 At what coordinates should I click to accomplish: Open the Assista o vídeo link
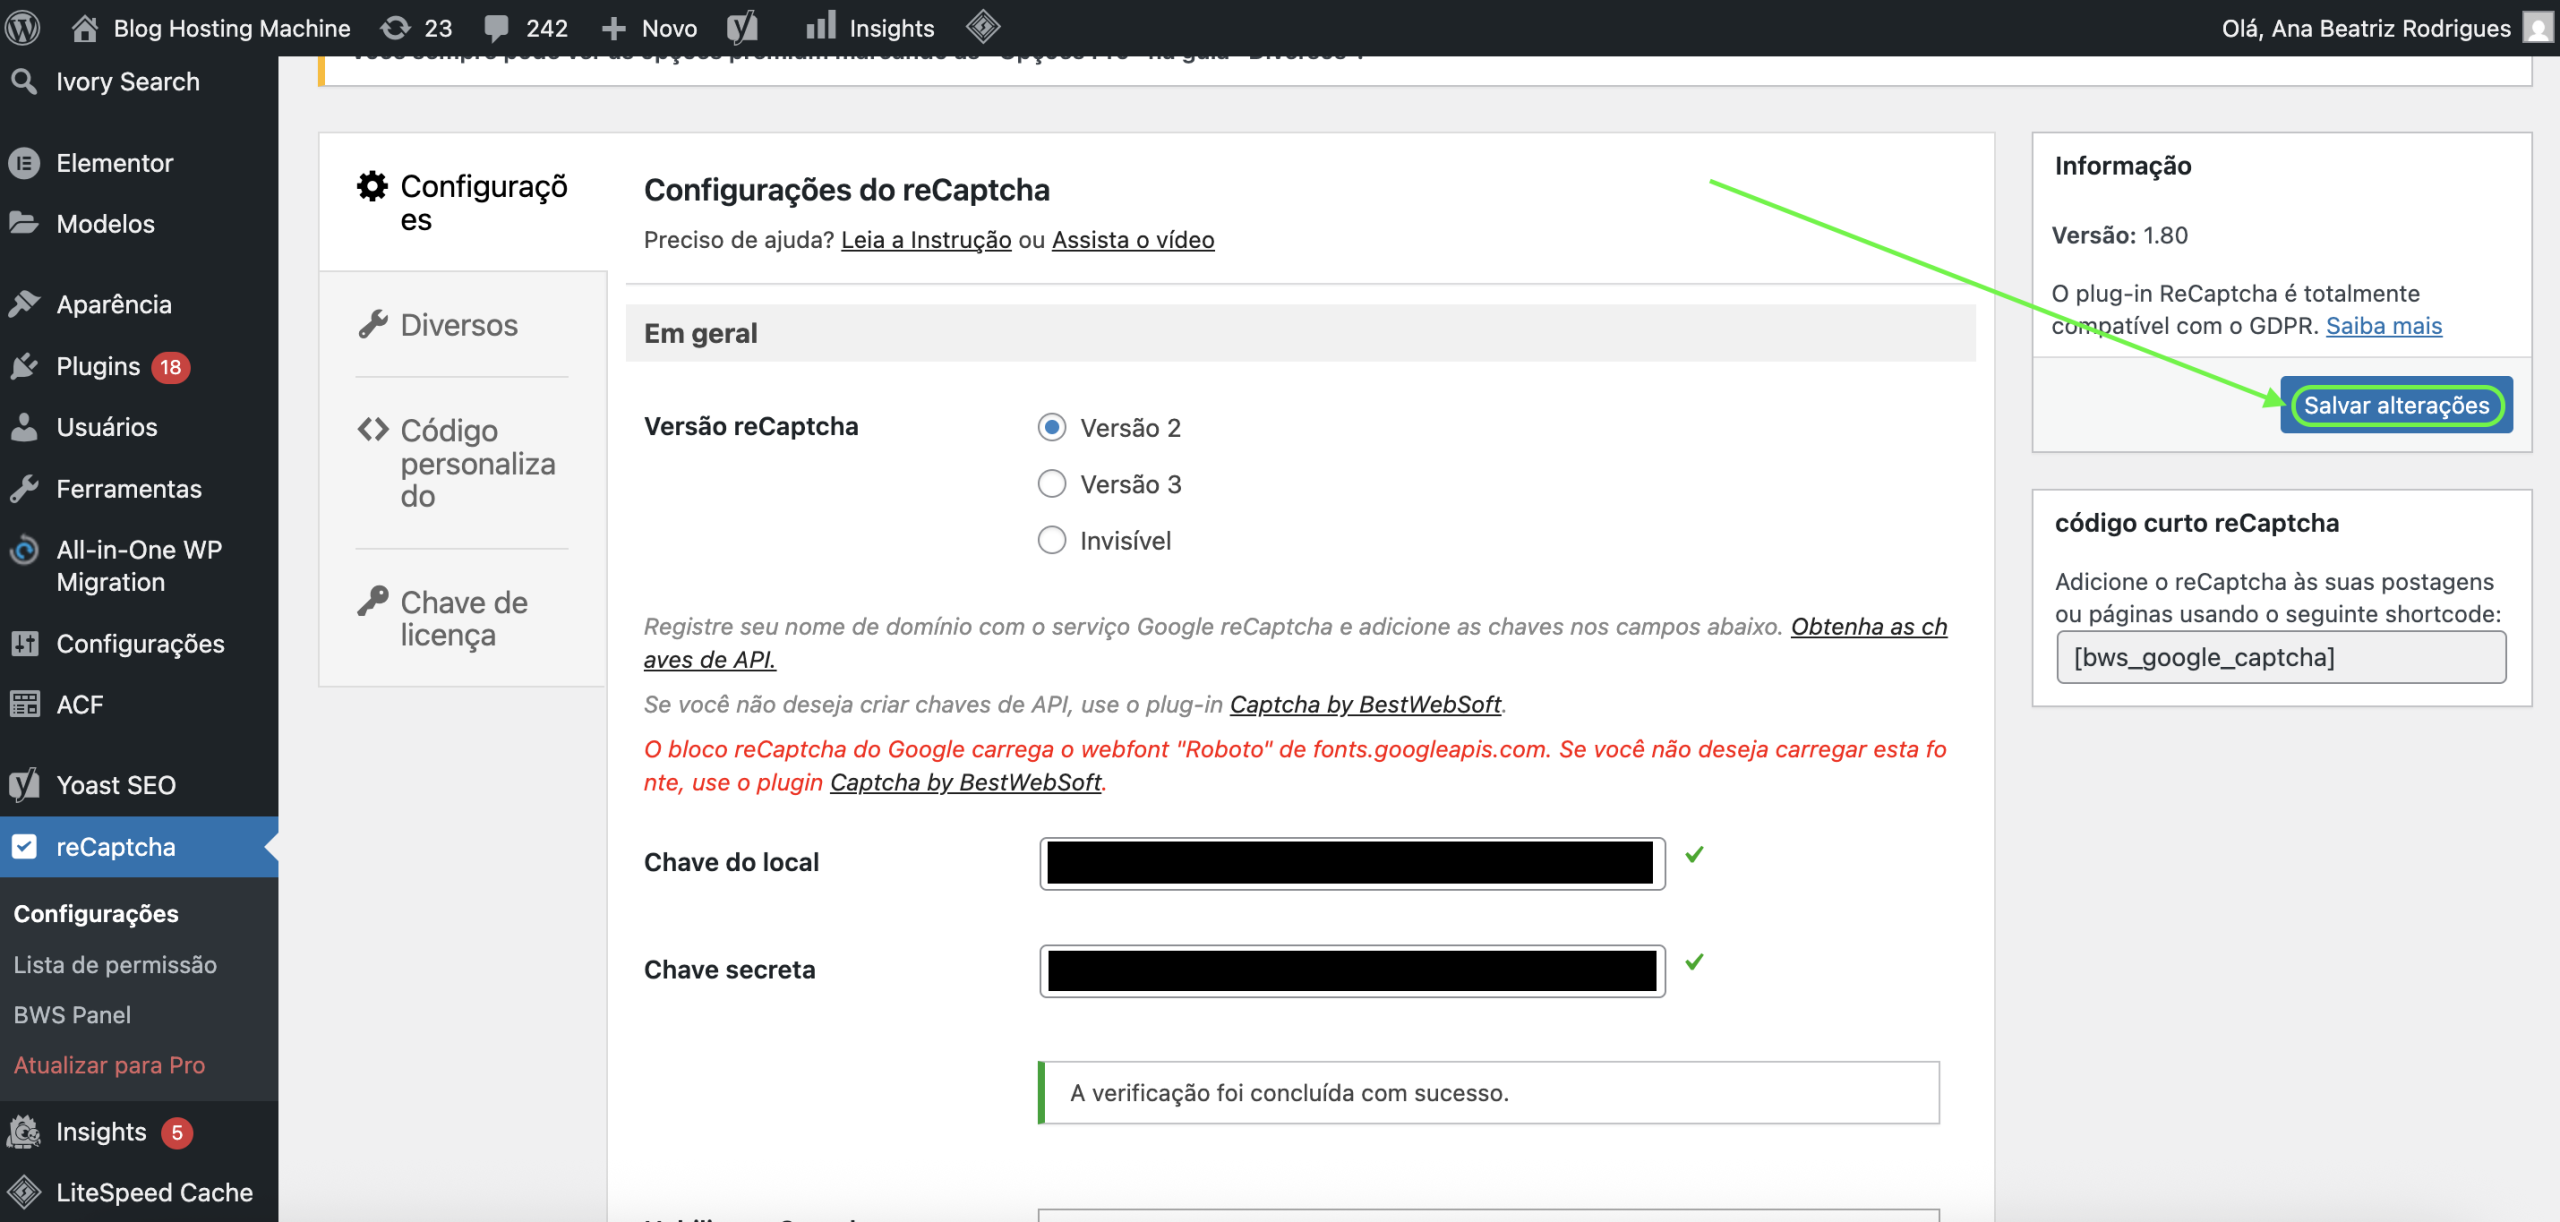[1133, 240]
